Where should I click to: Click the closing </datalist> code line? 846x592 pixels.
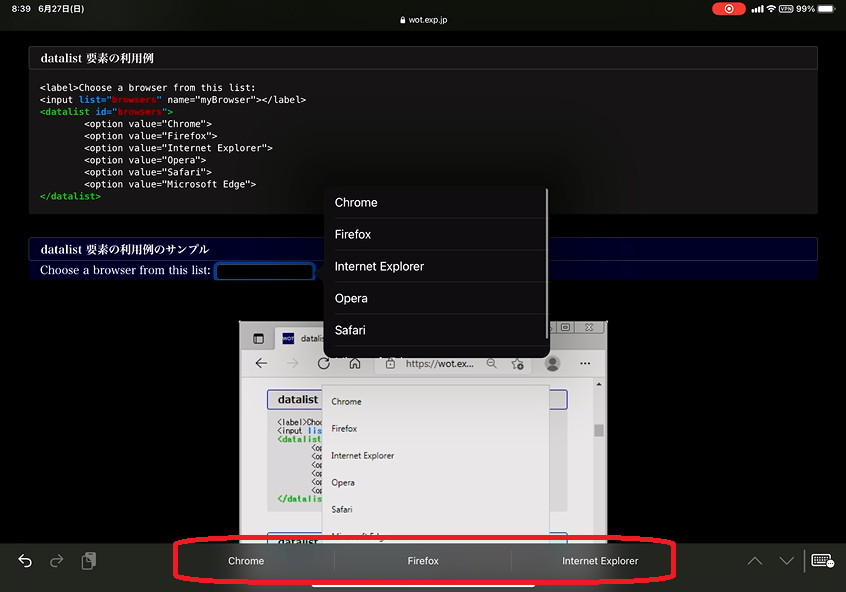tap(70, 196)
